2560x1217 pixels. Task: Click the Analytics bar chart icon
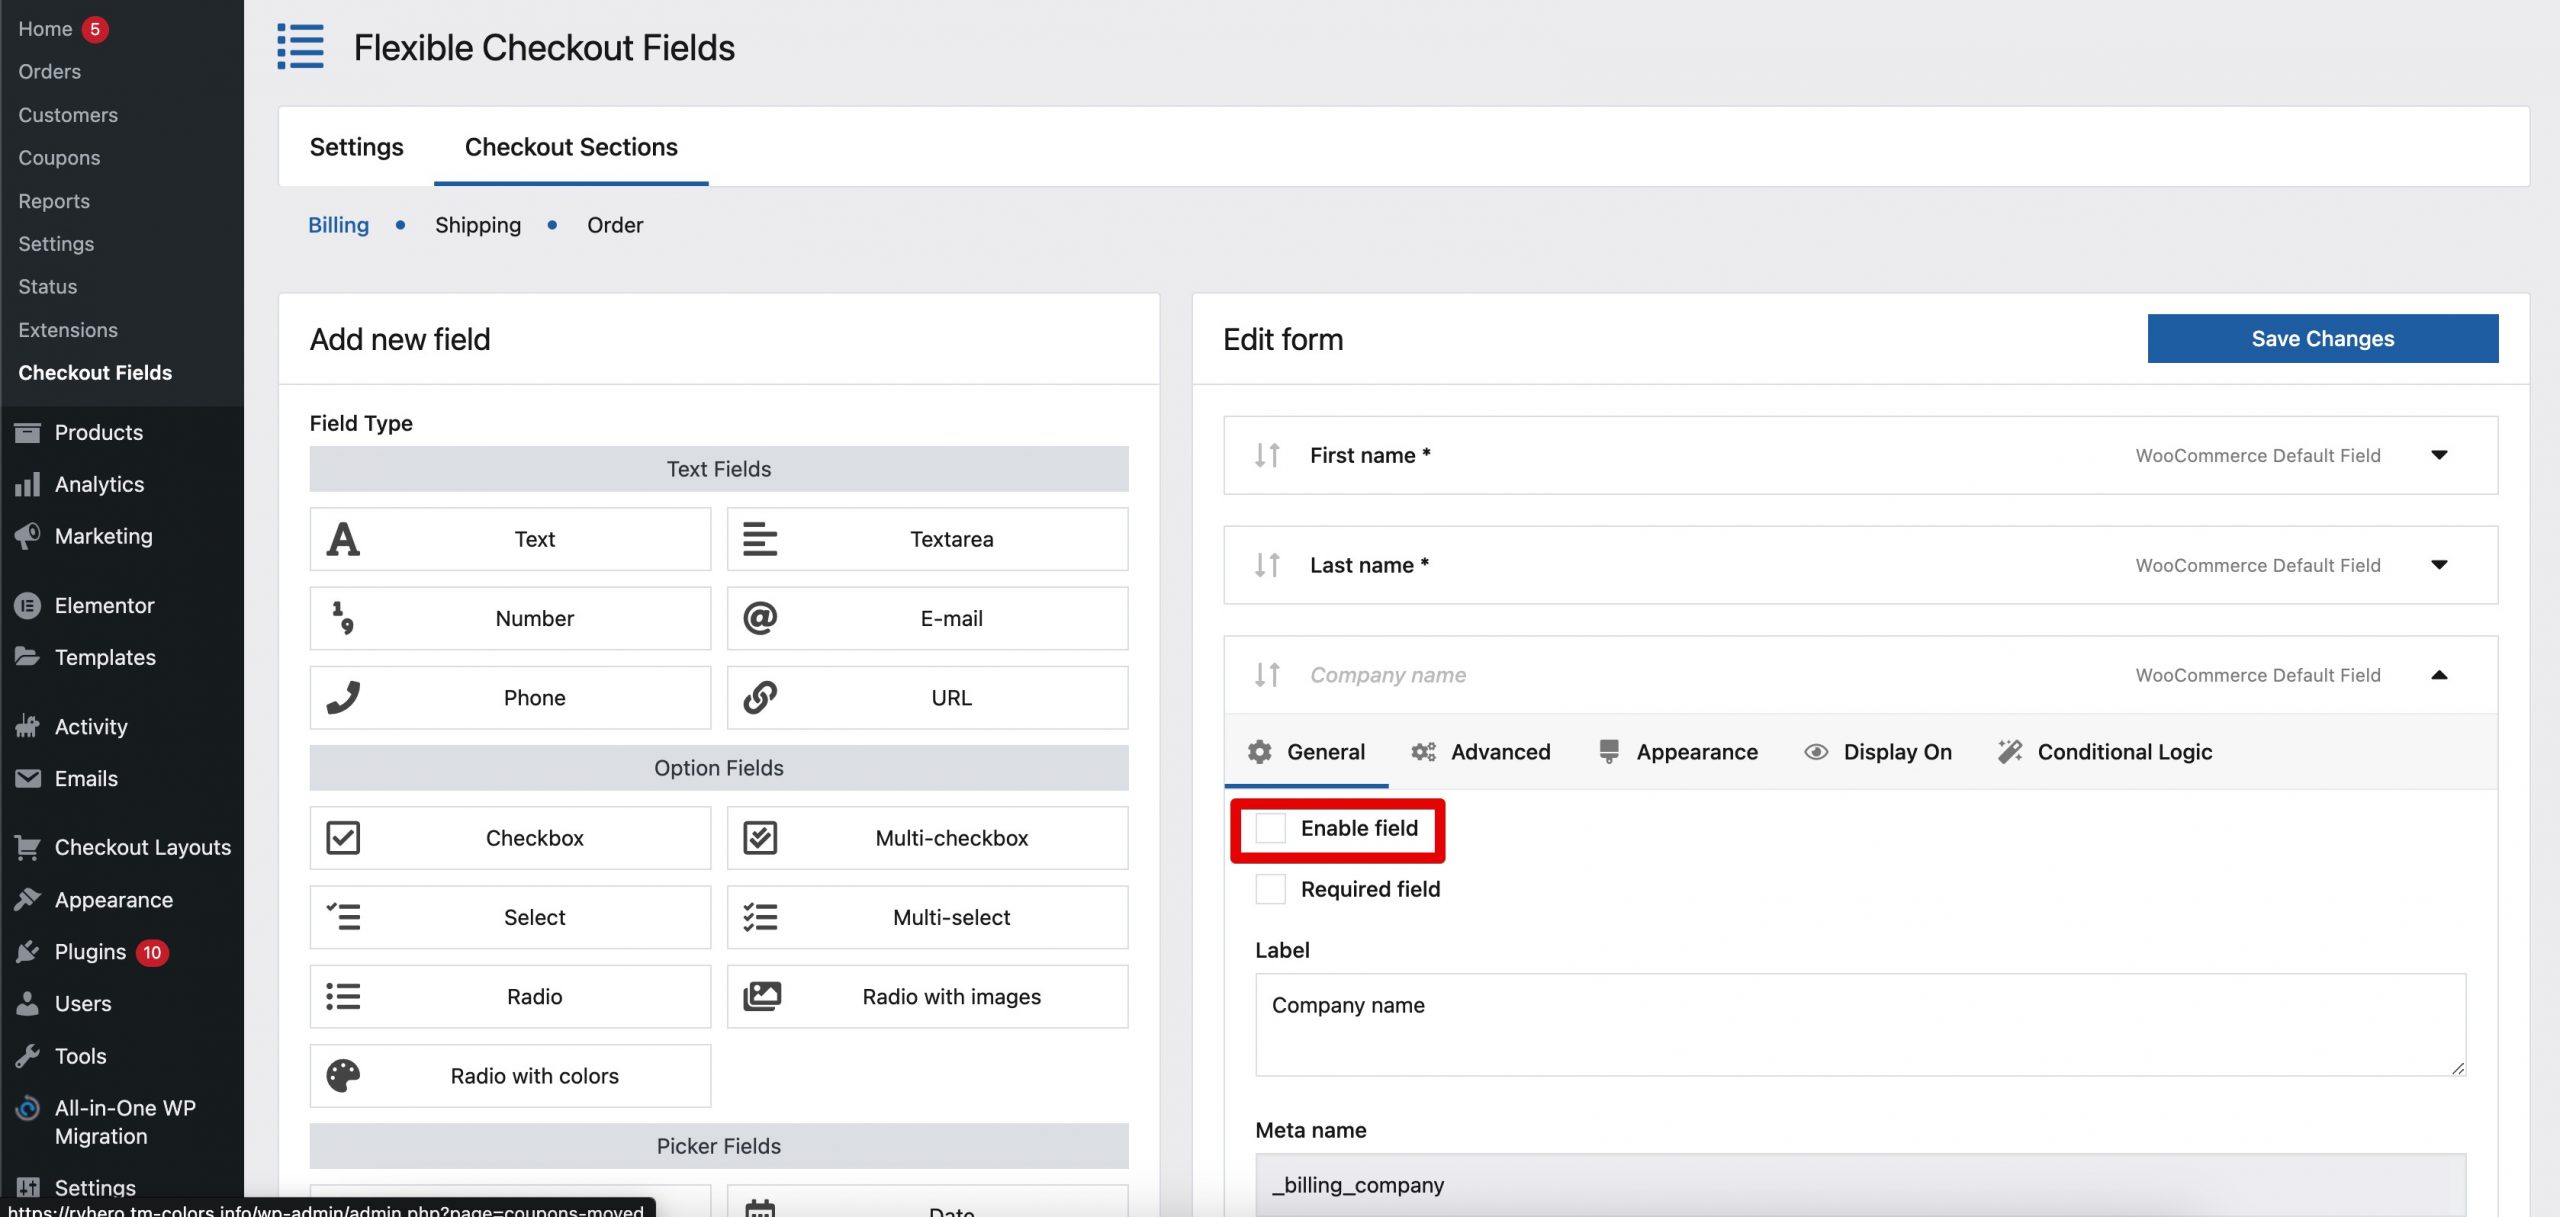tap(28, 484)
